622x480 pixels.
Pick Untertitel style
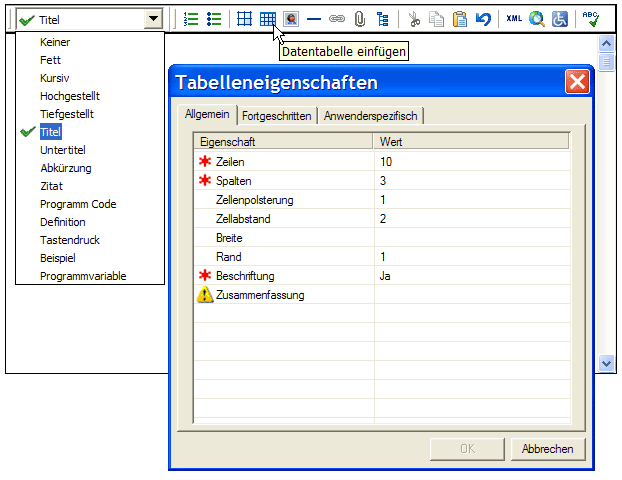point(63,150)
